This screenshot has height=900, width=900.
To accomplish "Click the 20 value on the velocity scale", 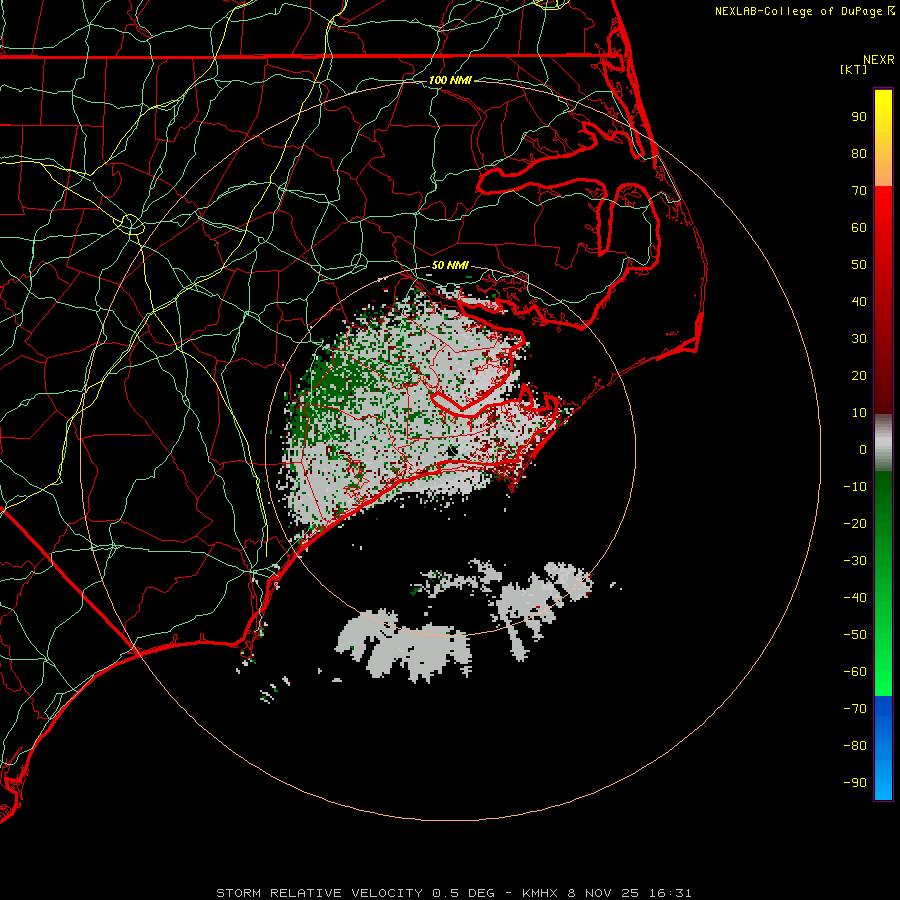I will click(x=859, y=375).
